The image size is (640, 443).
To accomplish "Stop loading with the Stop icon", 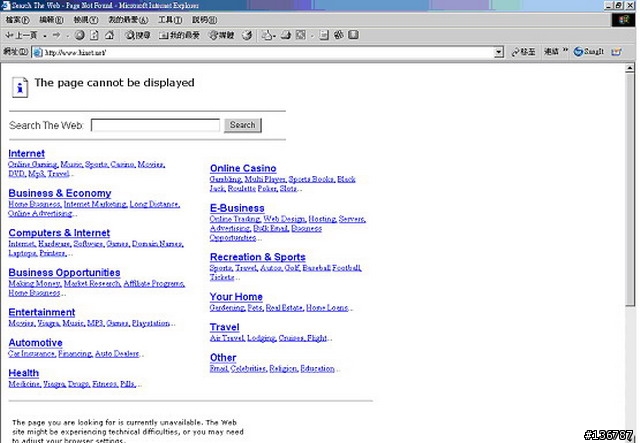I will coord(80,36).
